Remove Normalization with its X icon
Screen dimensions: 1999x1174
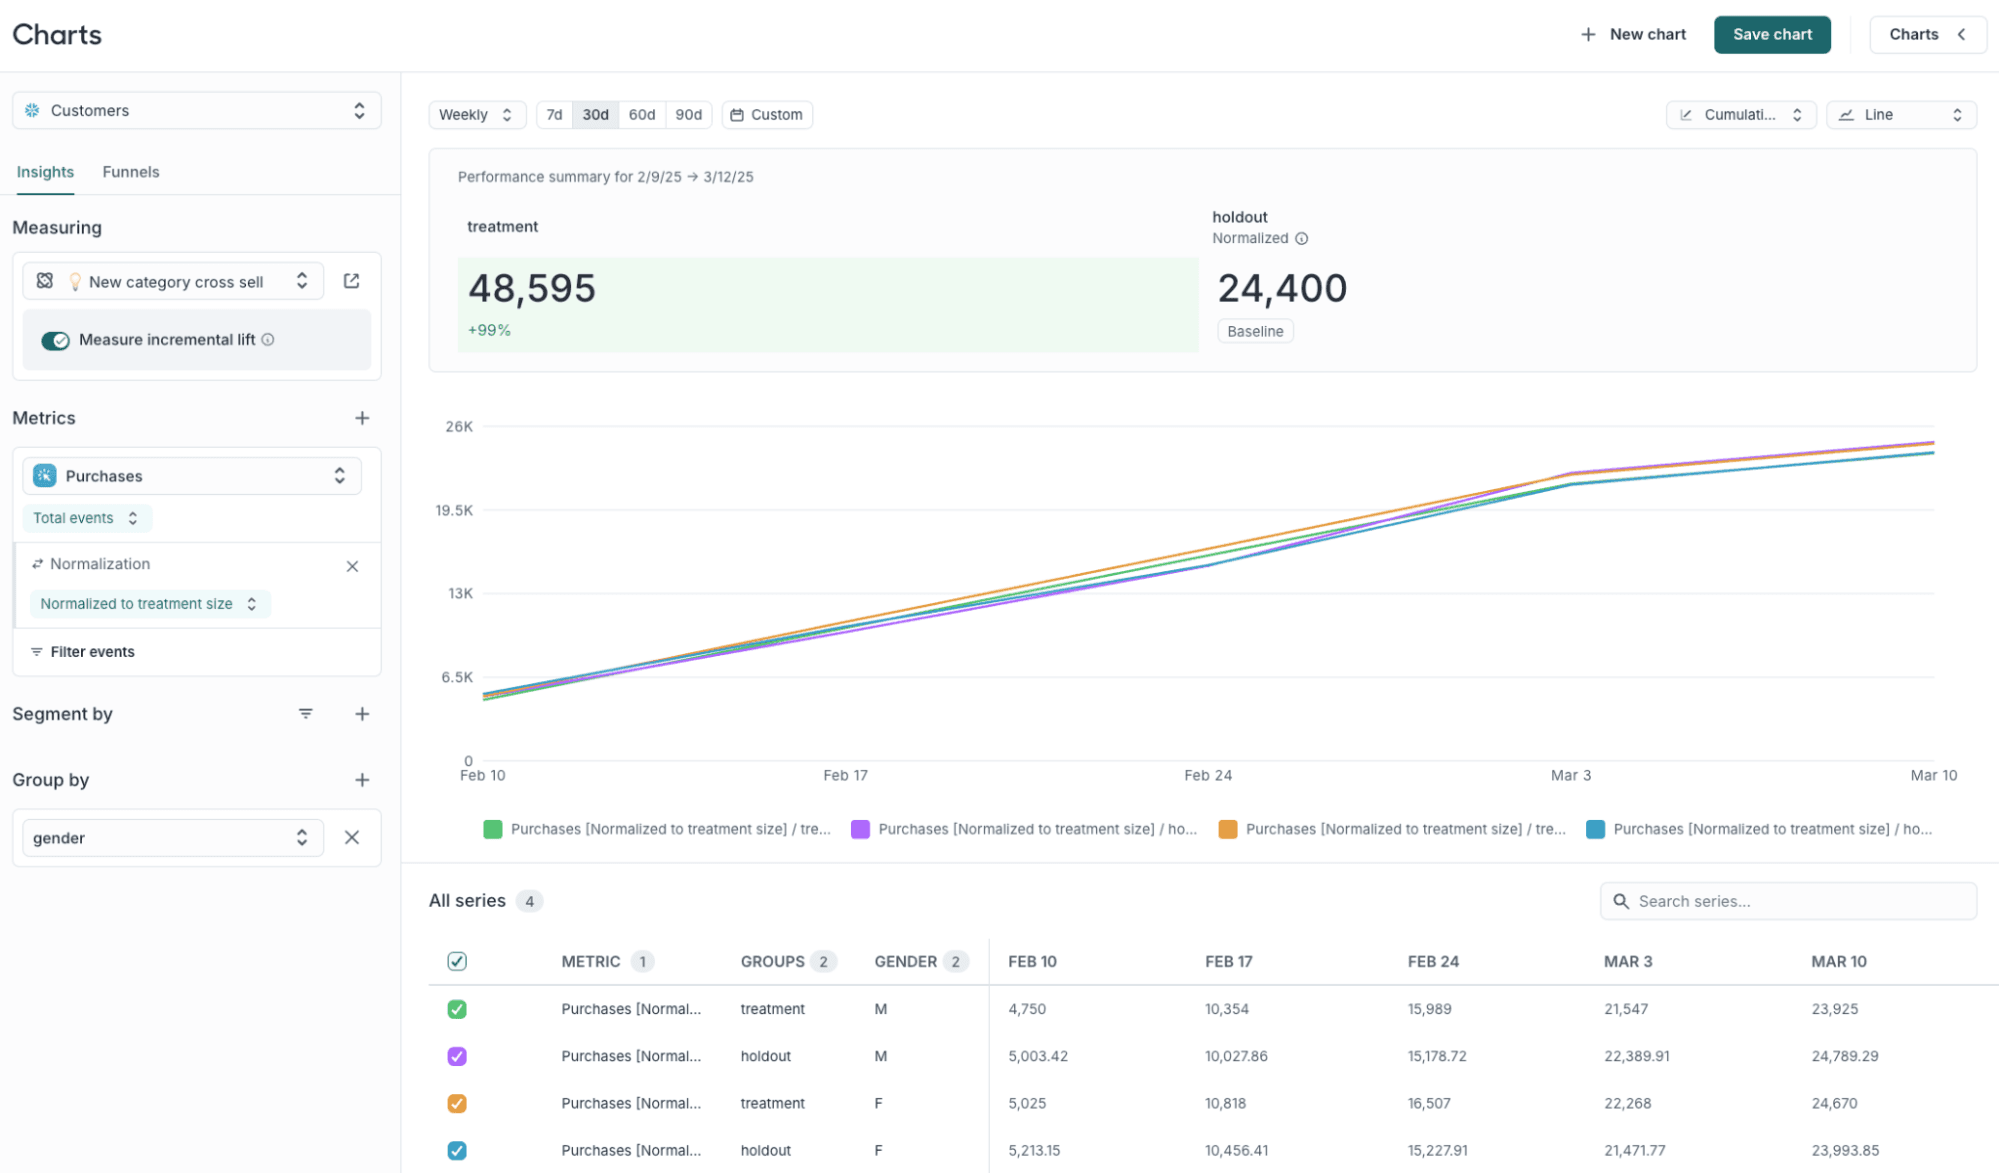coord(352,566)
